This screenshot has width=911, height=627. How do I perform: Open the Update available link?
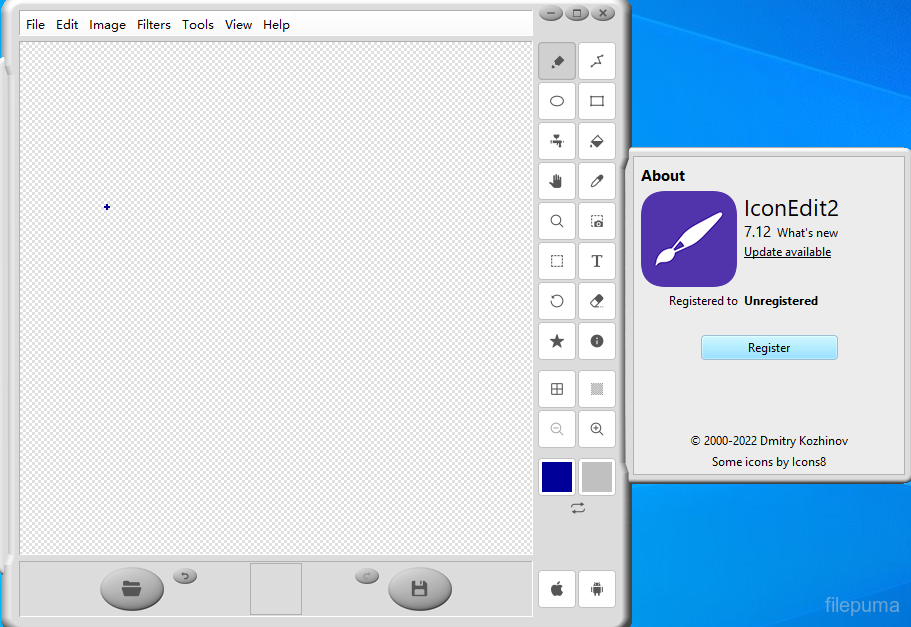point(787,252)
